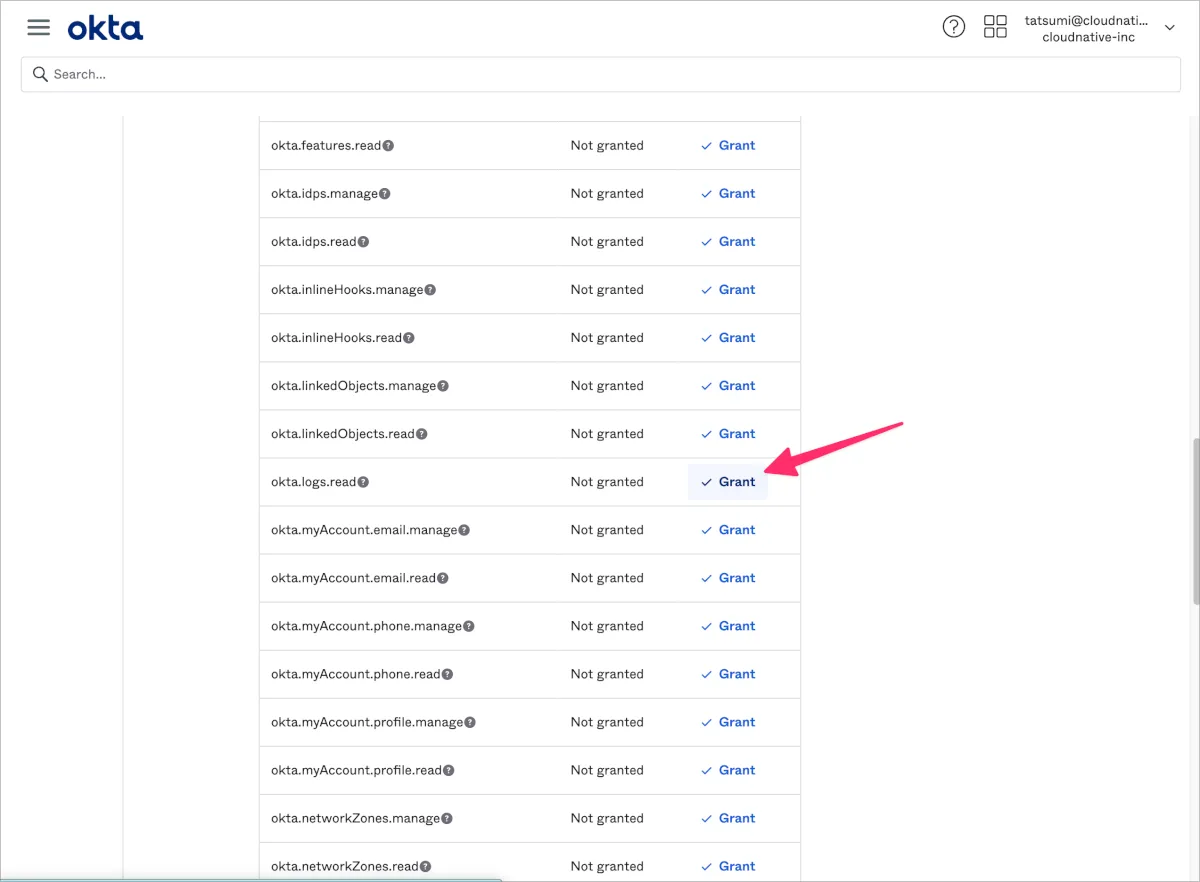
Task: Show help tooltip for okta.myAccount.profile.read
Action: coord(449,770)
